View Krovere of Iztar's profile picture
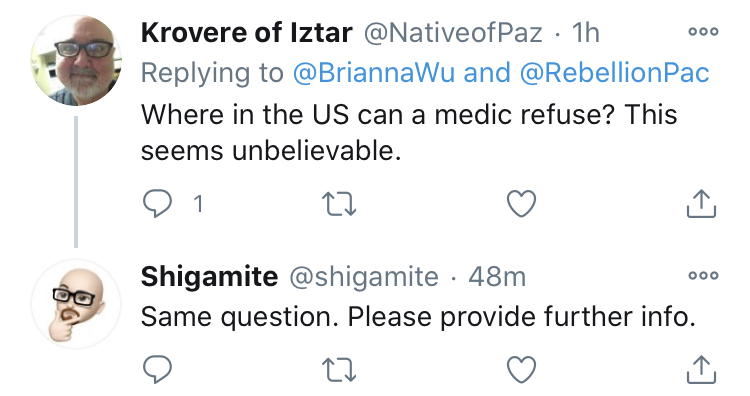 76,61
